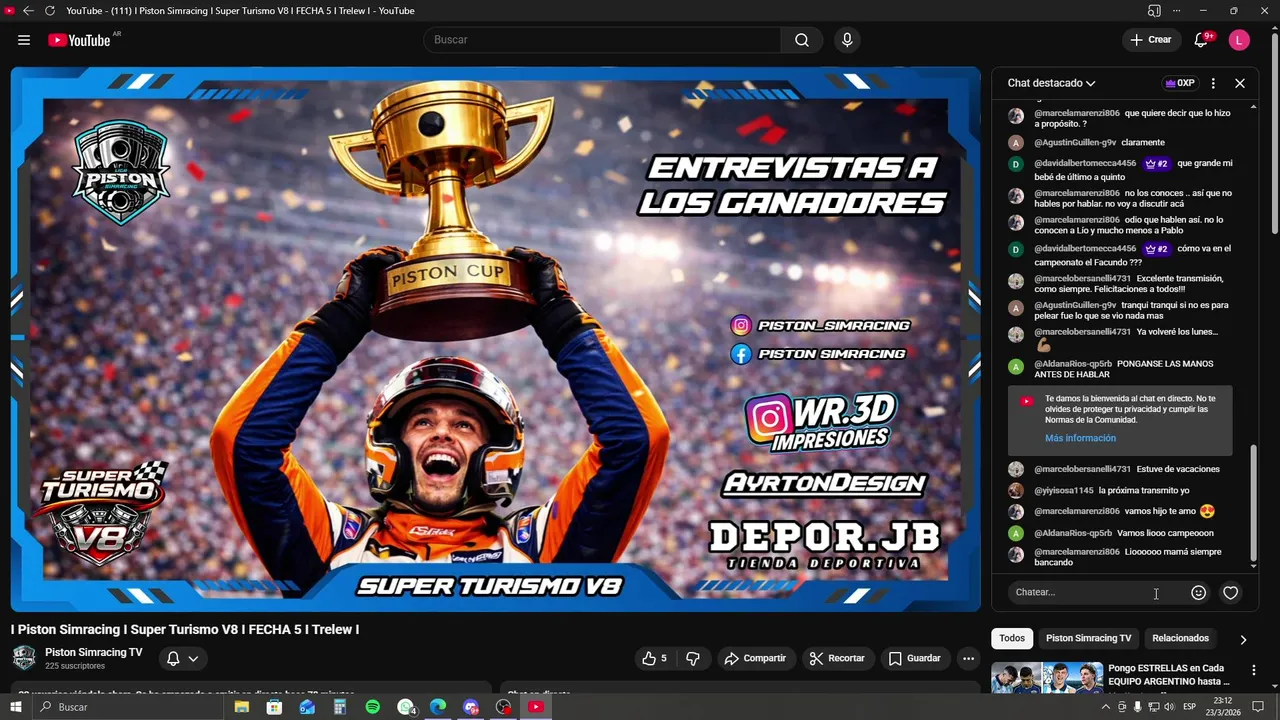Open Microsoft Store from taskbar
This screenshot has width=1280, height=720.
(x=274, y=707)
